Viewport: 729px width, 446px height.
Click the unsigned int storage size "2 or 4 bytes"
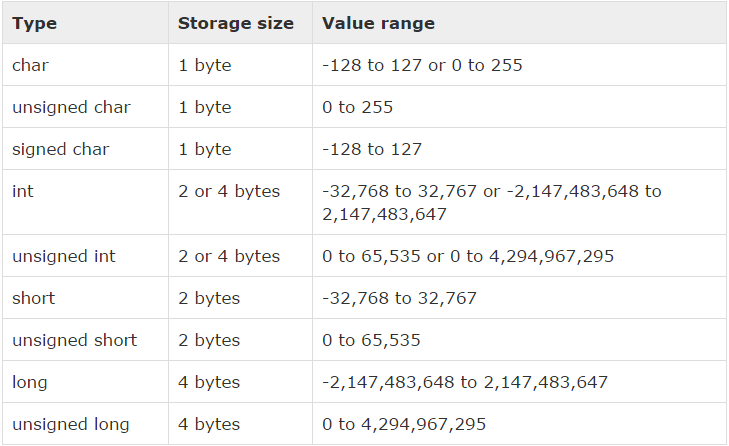coord(229,256)
